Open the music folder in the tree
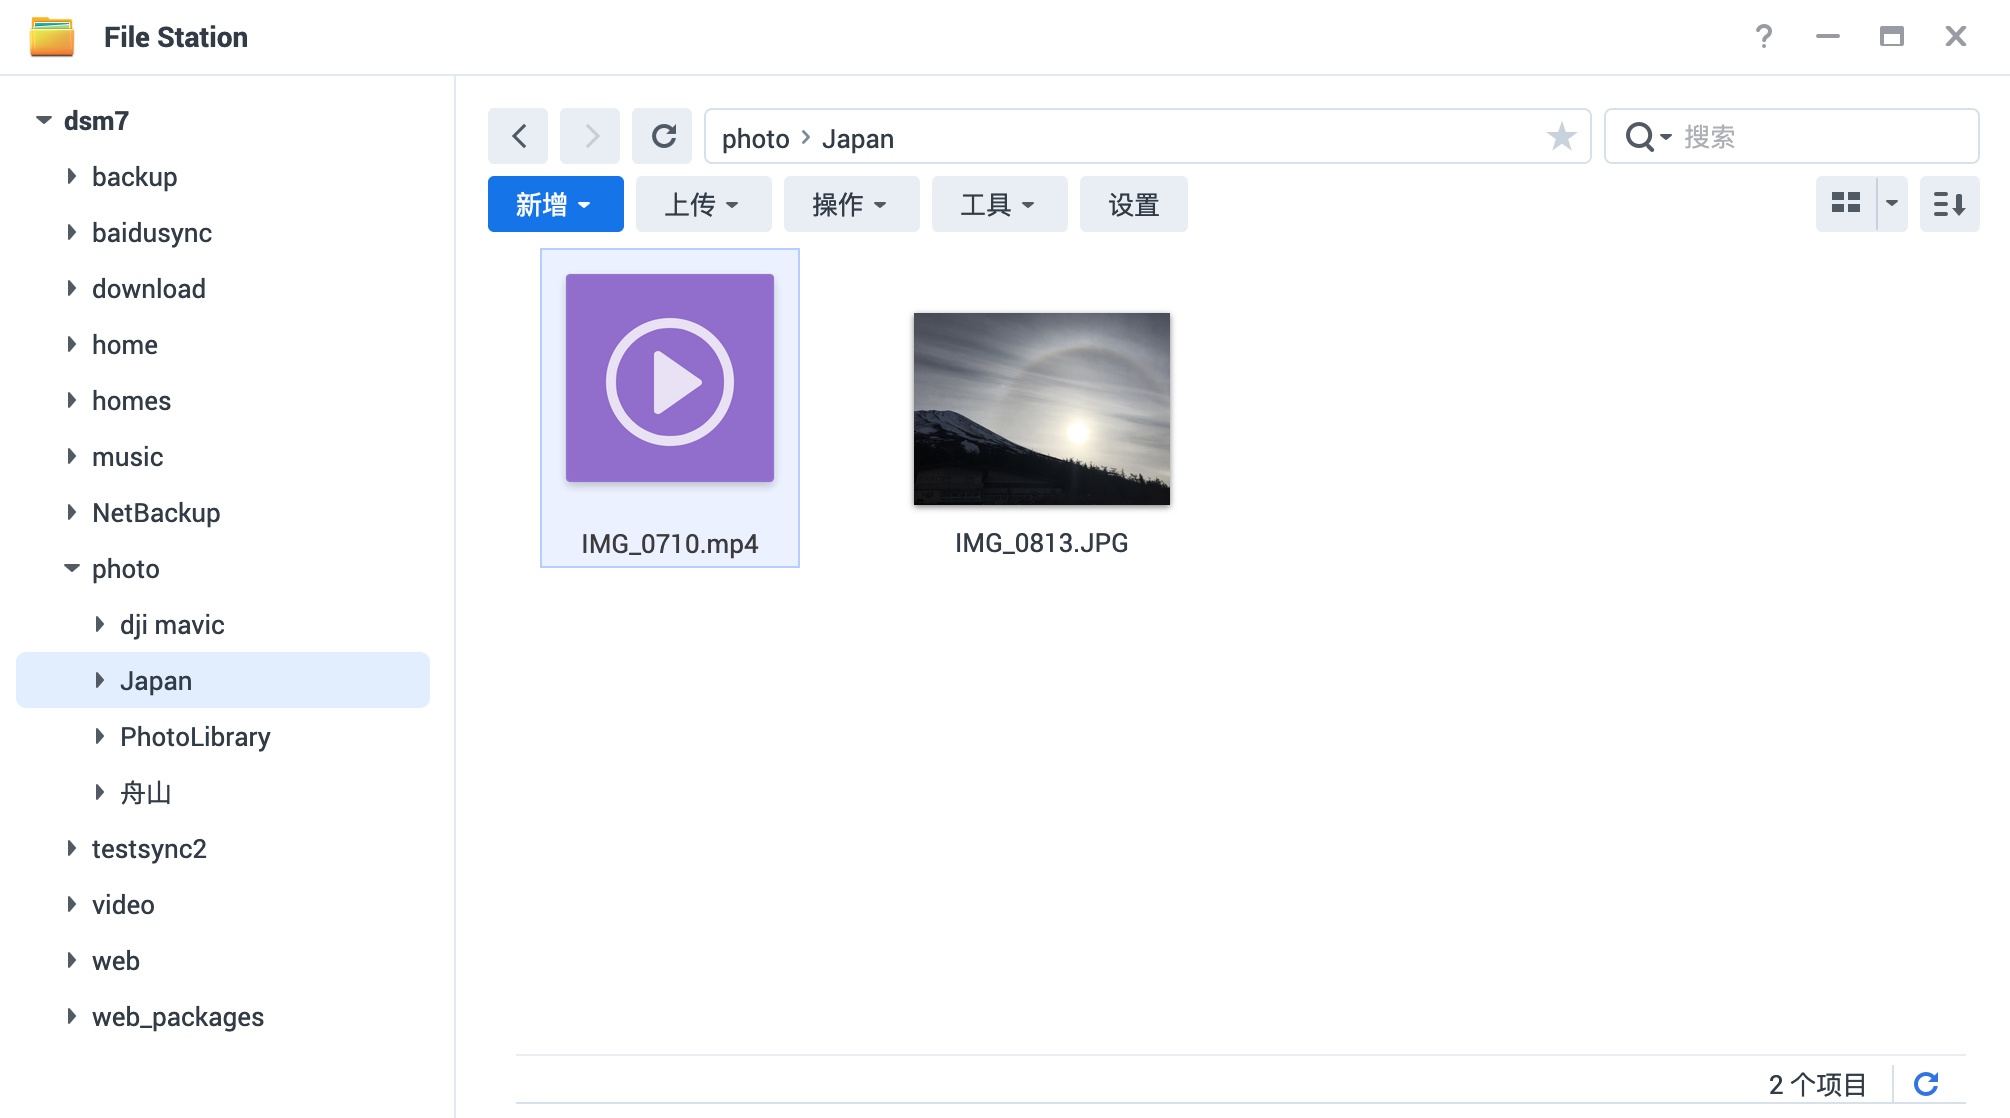The image size is (2010, 1118). (127, 457)
